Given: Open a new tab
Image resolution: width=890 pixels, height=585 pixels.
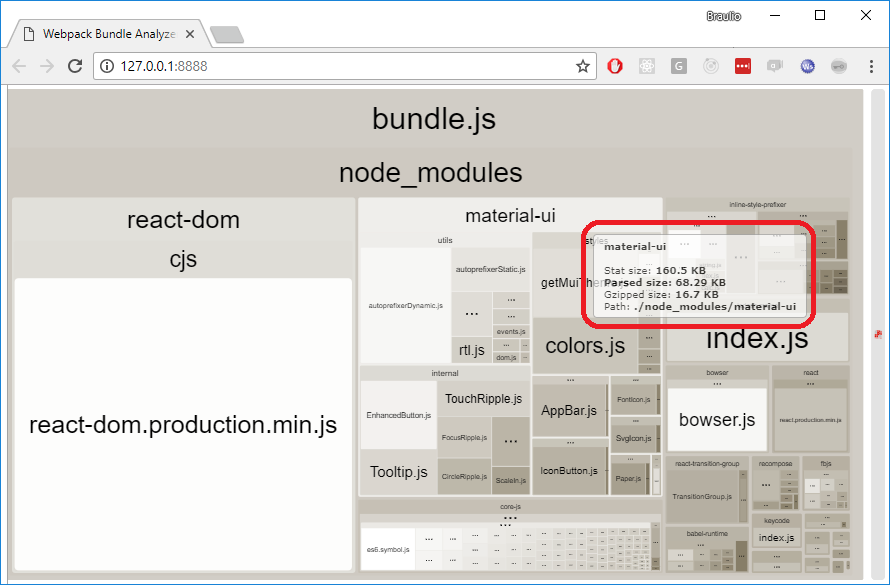Looking at the screenshot, I should [x=227, y=35].
